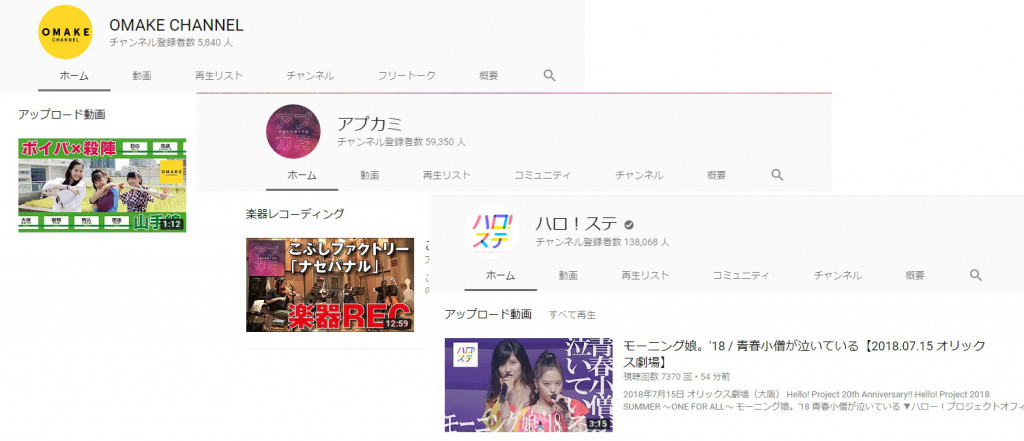Click すべて再生 link on ハロ！ステ
This screenshot has height=441, width=1024.
[572, 315]
